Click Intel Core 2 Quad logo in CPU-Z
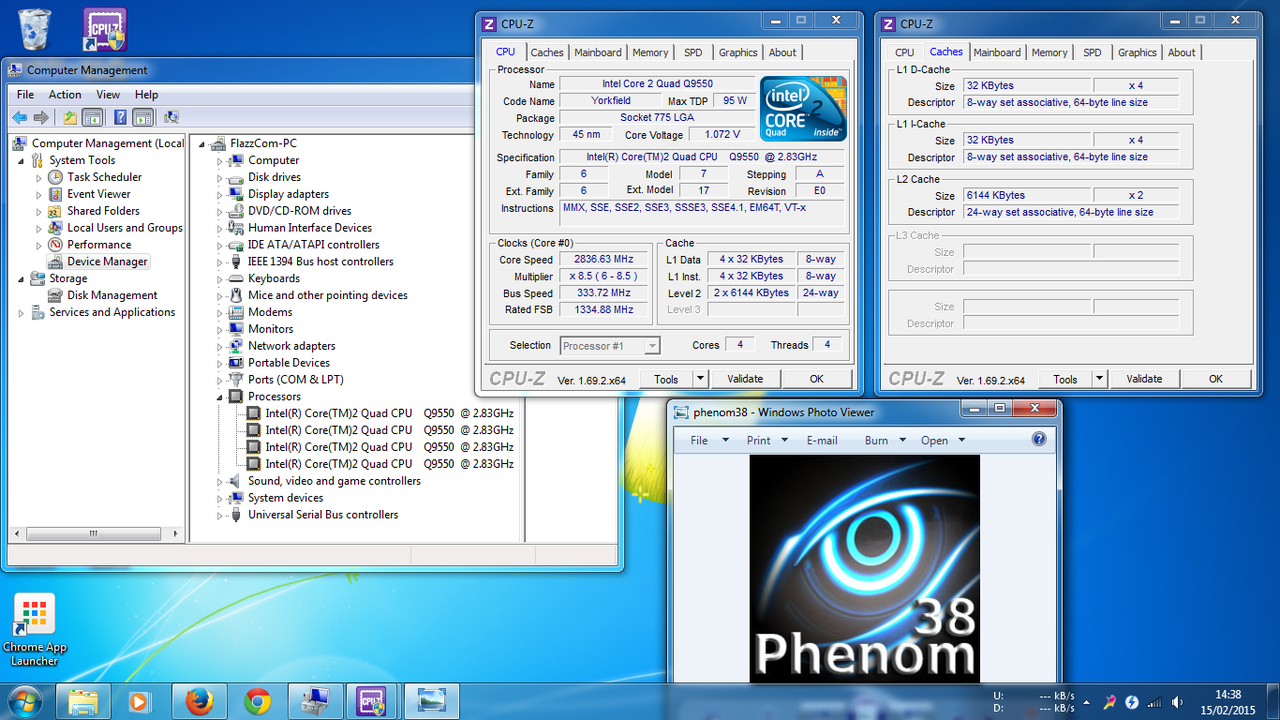Screen dimensions: 1280x720 click(803, 108)
